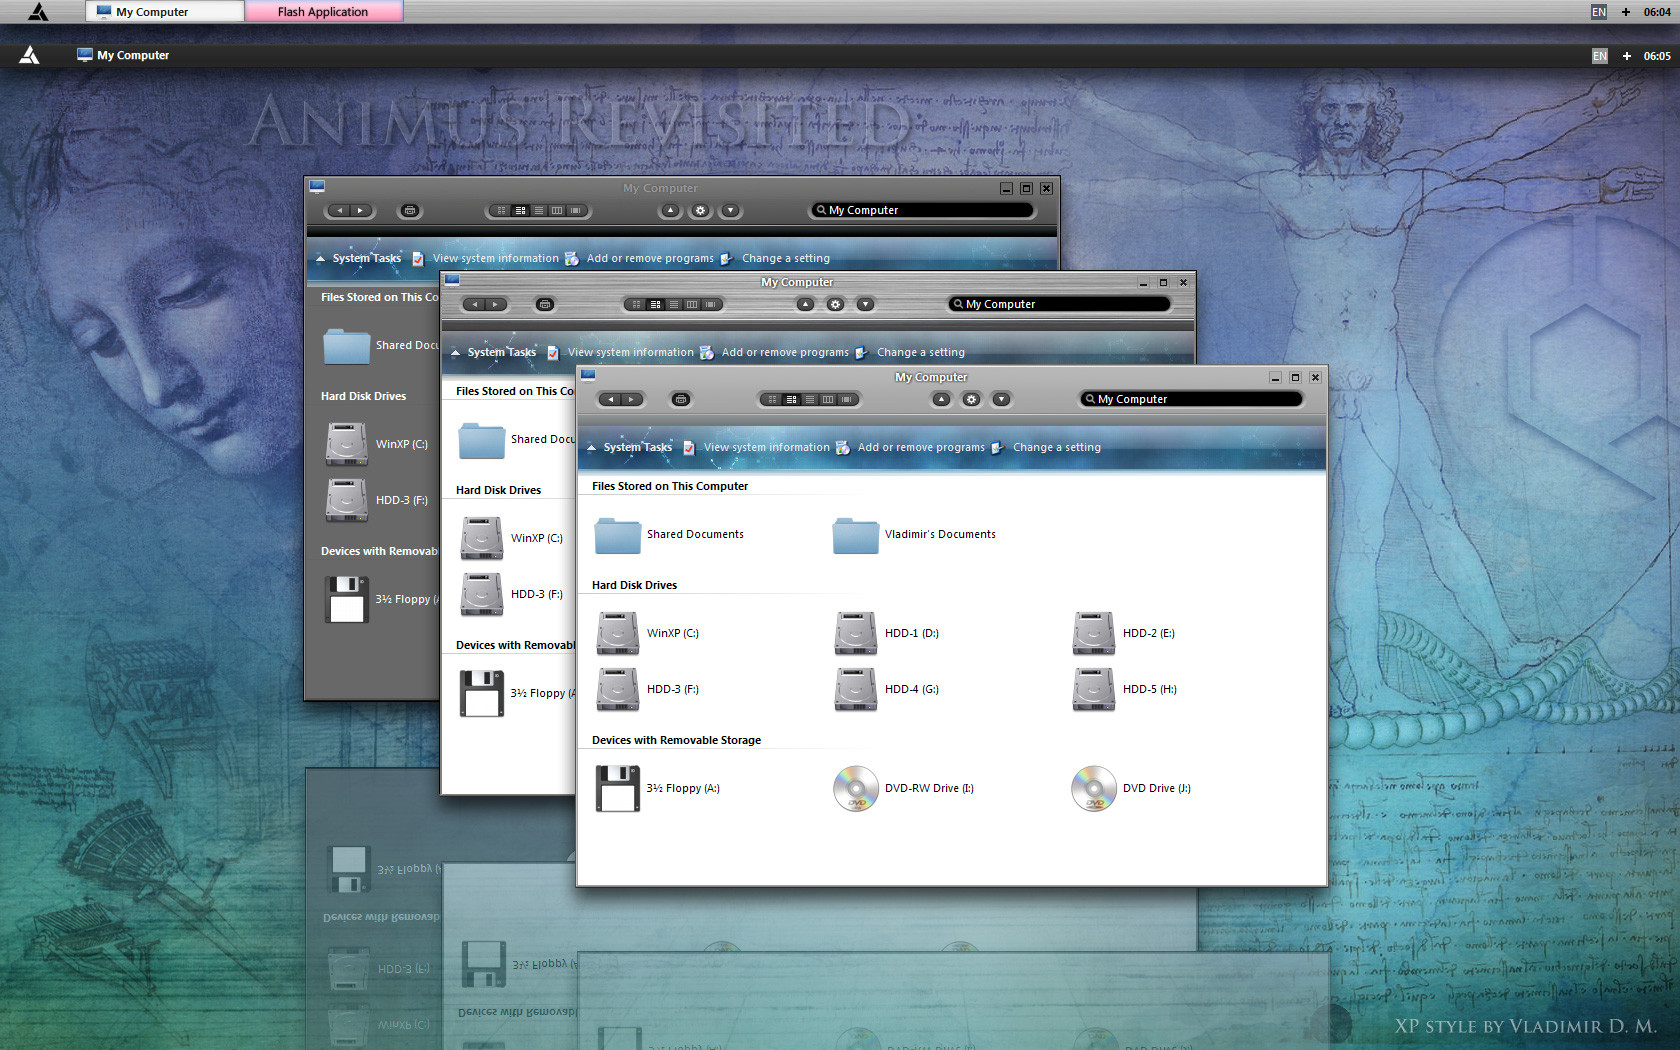Open Shared Documents folder in the rear window
Image resolution: width=1680 pixels, height=1050 pixels.
[x=380, y=346]
